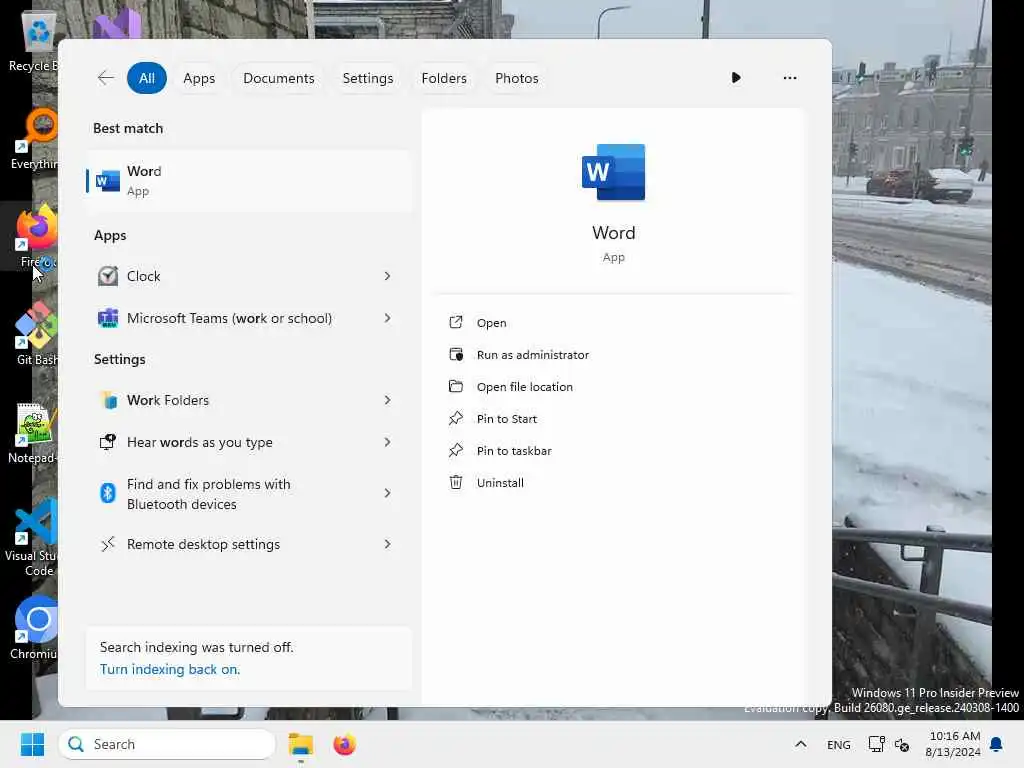The height and width of the screenshot is (768, 1024).
Task: Switch to the Settings filter tab
Action: pyautogui.click(x=368, y=78)
